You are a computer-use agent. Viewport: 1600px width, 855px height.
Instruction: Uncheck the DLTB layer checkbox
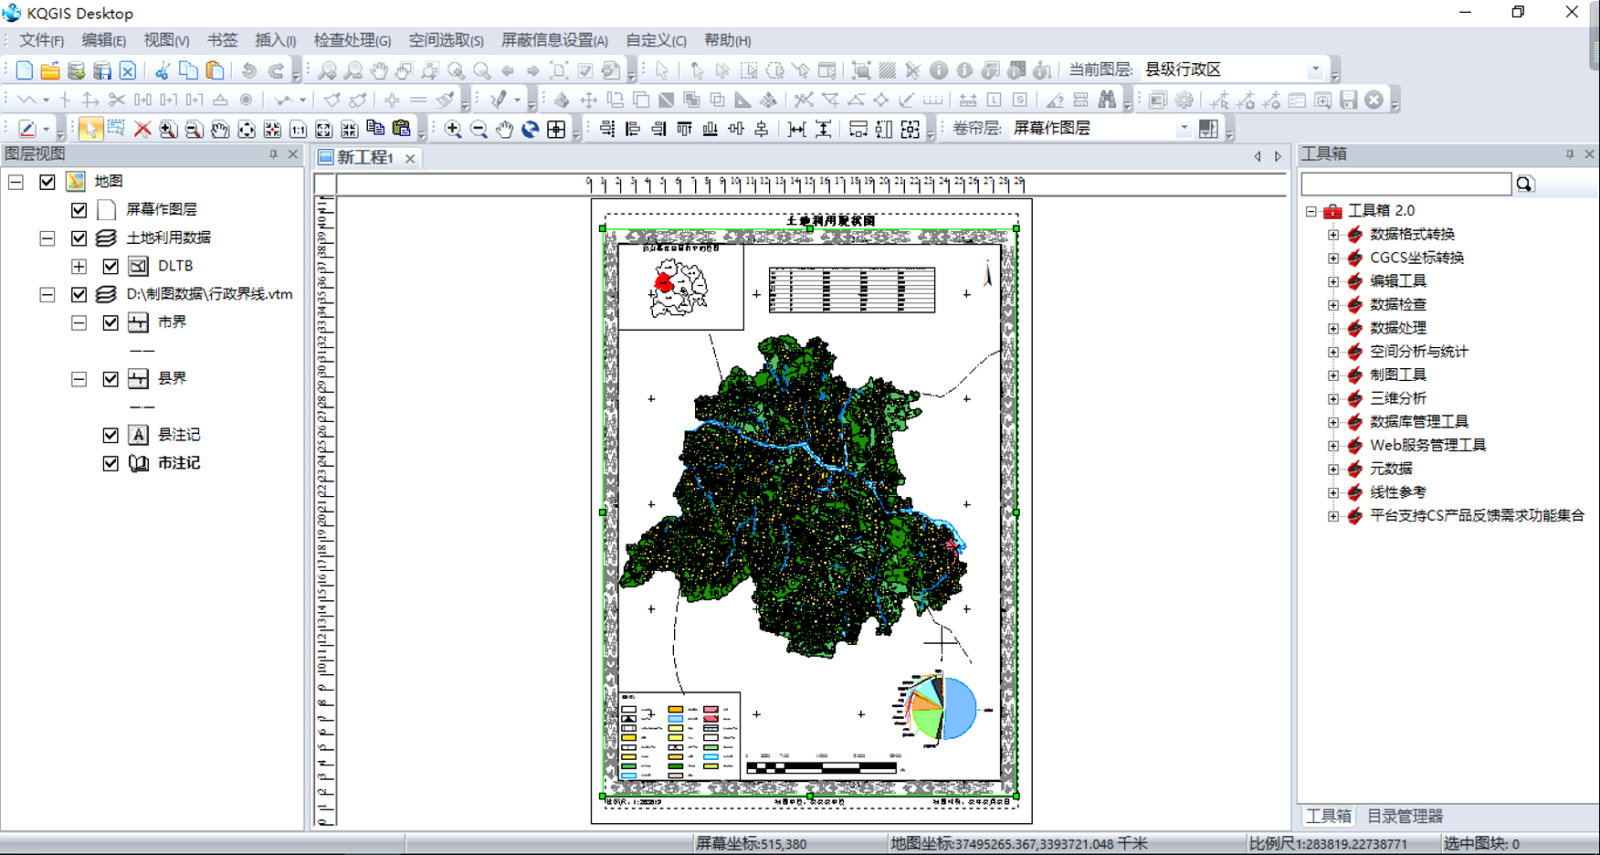pos(111,266)
